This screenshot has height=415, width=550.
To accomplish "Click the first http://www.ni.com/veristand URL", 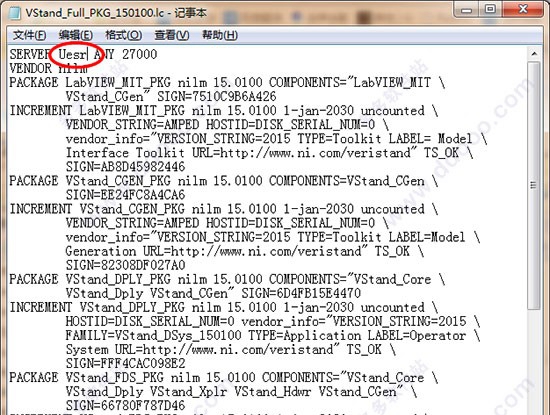I will (x=315, y=153).
